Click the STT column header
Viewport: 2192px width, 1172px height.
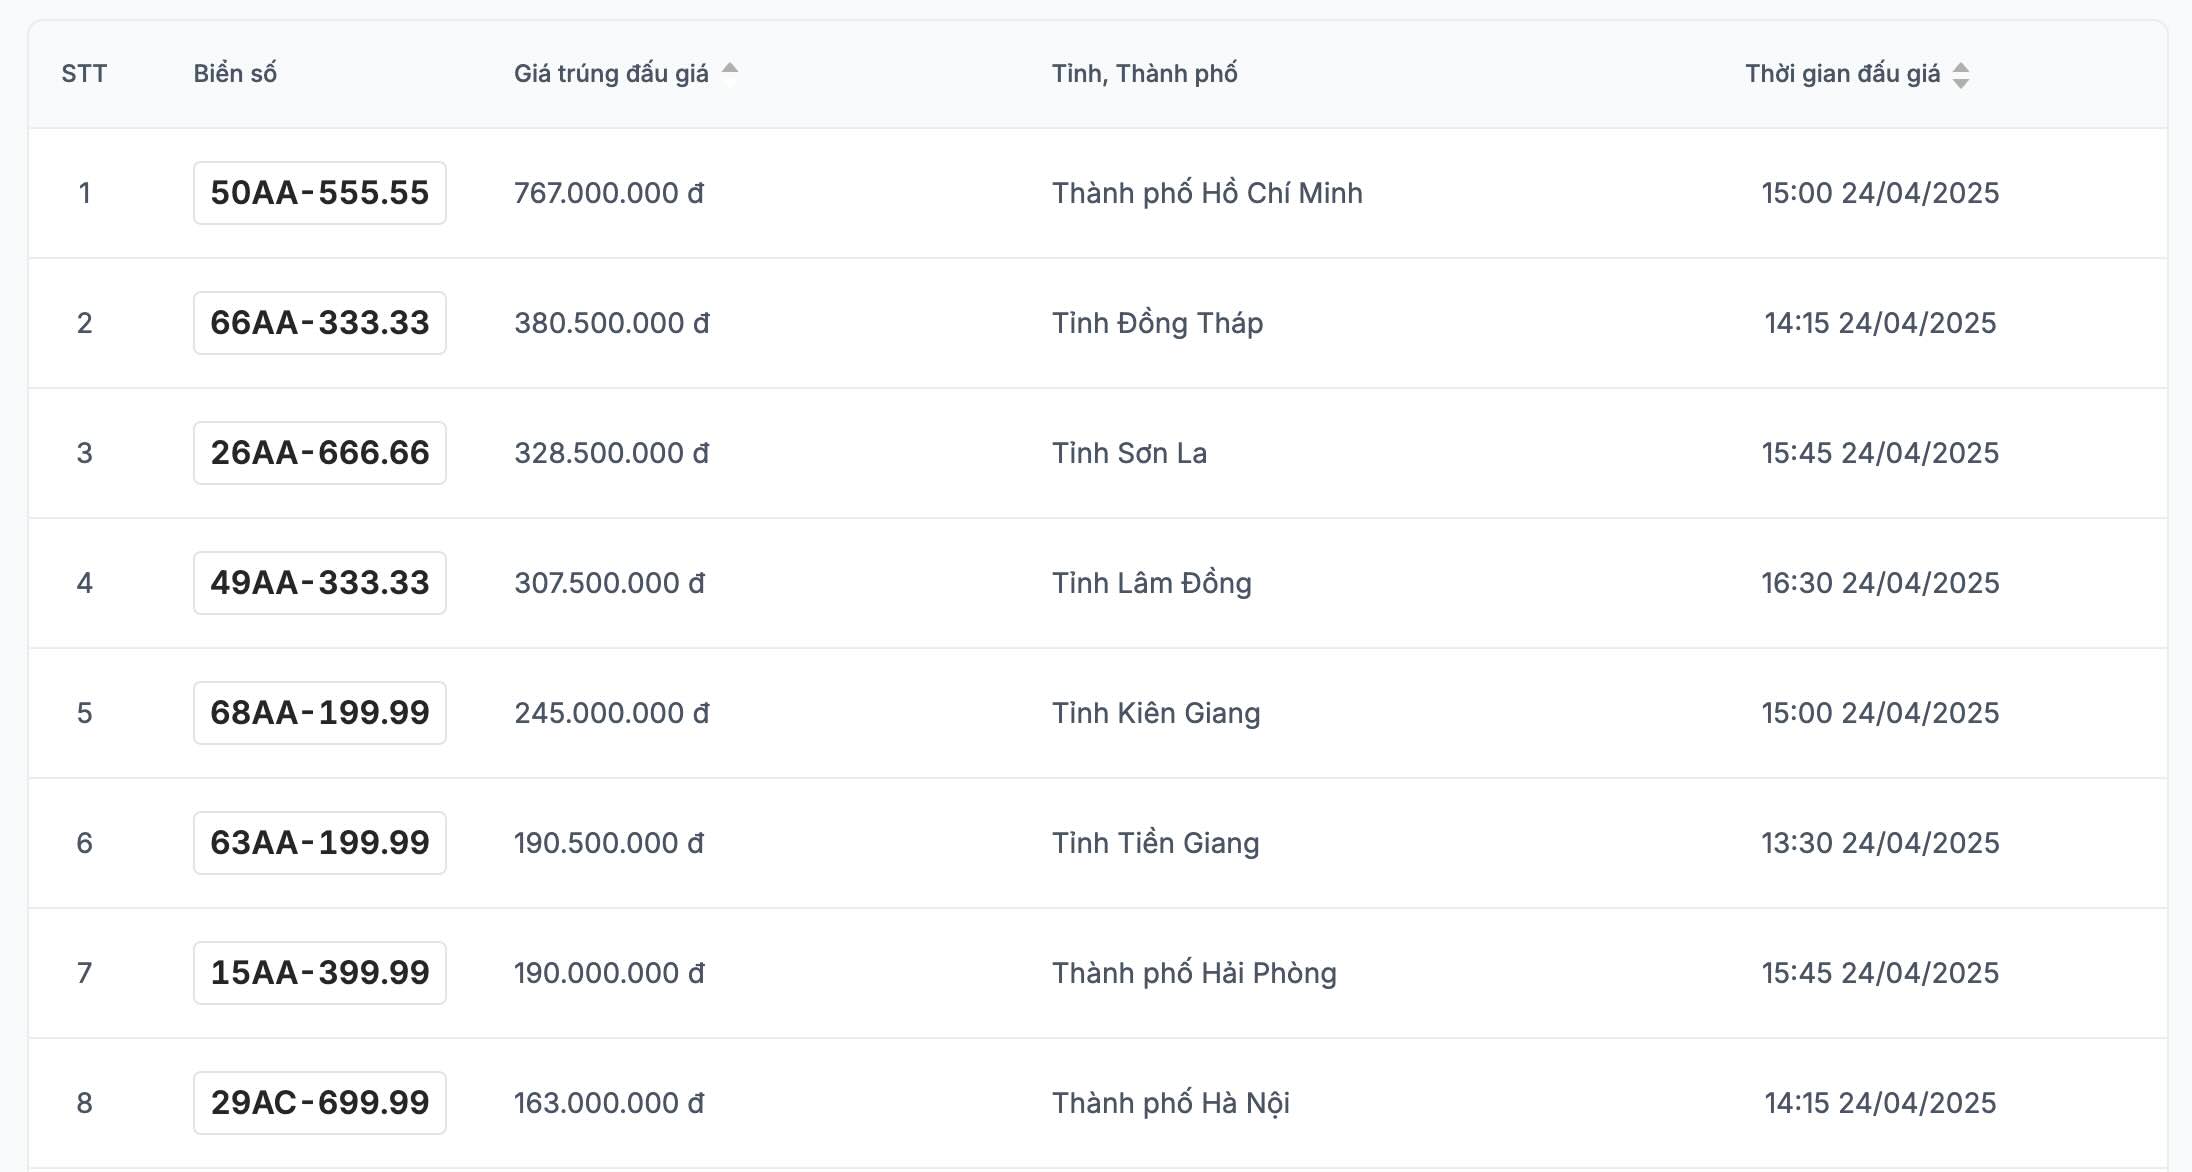pos(84,74)
